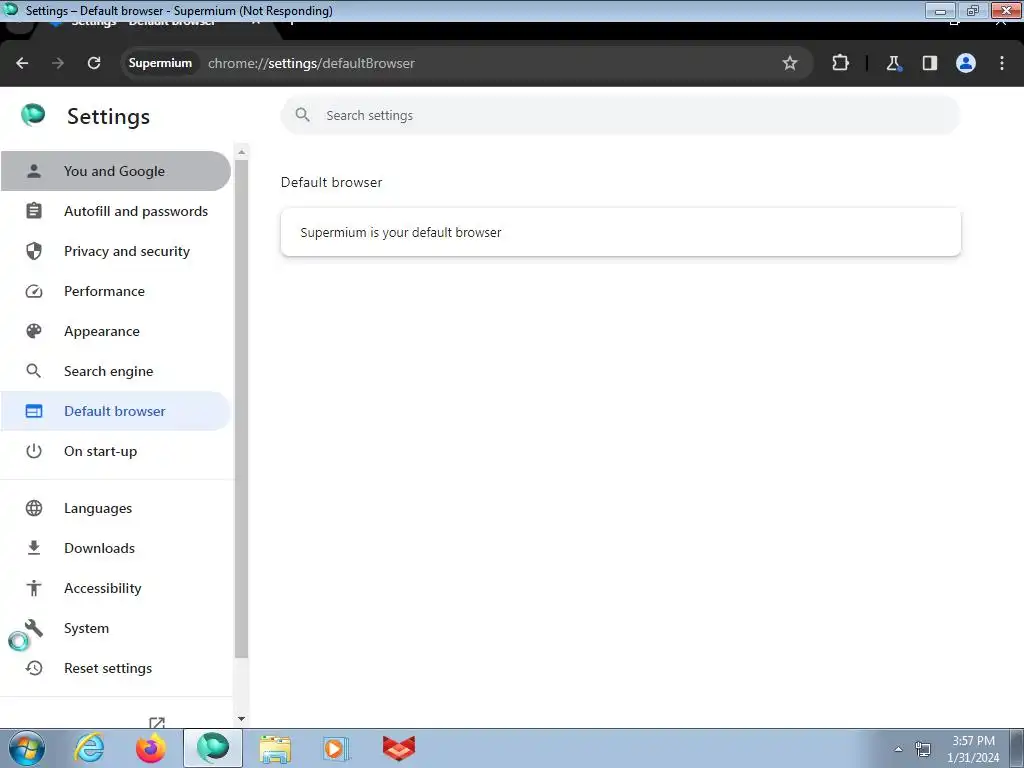Open Windows Media Player on taskbar
Screen dimensions: 1024x768
click(336, 748)
